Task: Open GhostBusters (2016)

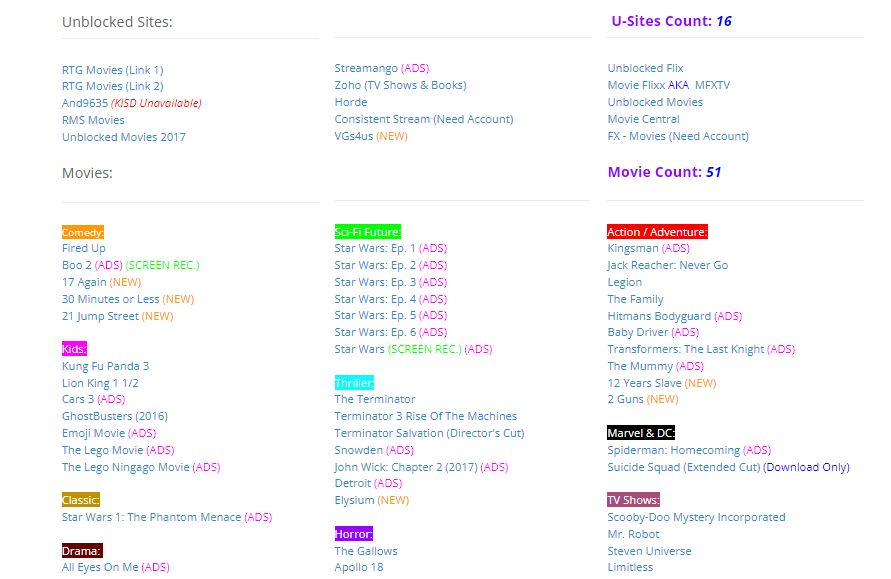Action: (115, 416)
